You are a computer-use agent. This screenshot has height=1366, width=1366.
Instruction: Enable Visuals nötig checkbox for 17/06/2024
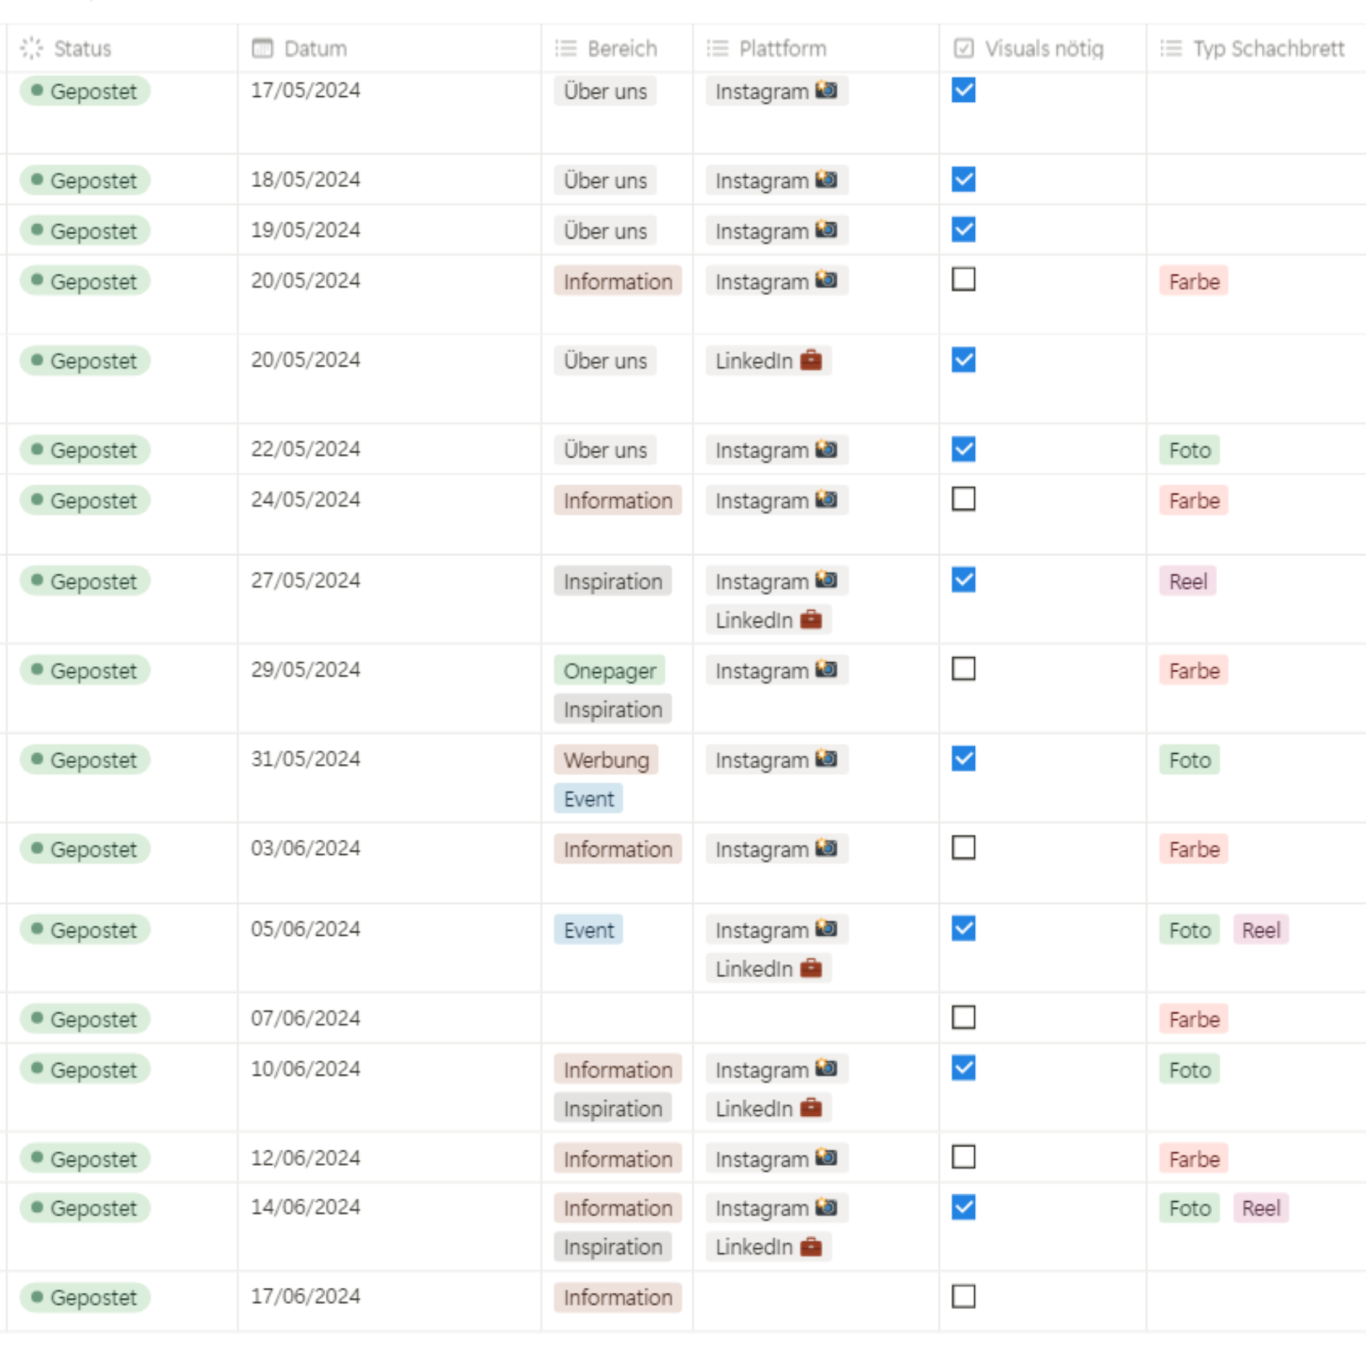(964, 1296)
